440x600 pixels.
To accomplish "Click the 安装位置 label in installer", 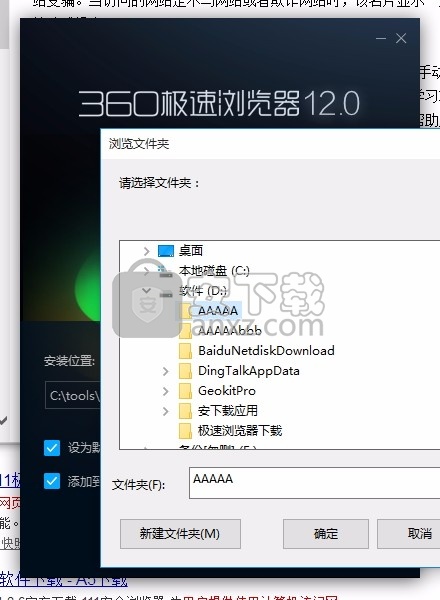I will (69, 360).
